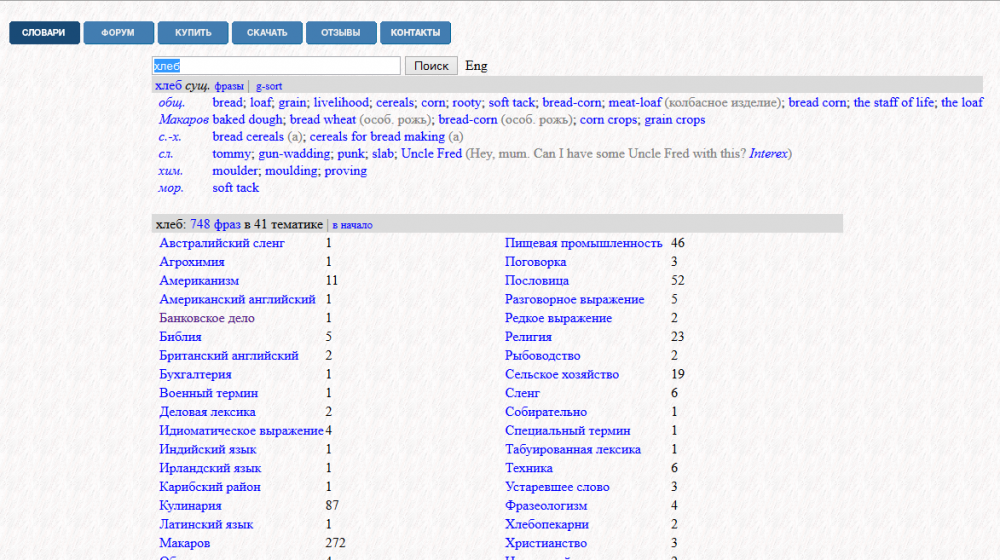This screenshot has width=1000, height=560.
Task: Go to the ФОРУМ tab
Action: (x=118, y=33)
